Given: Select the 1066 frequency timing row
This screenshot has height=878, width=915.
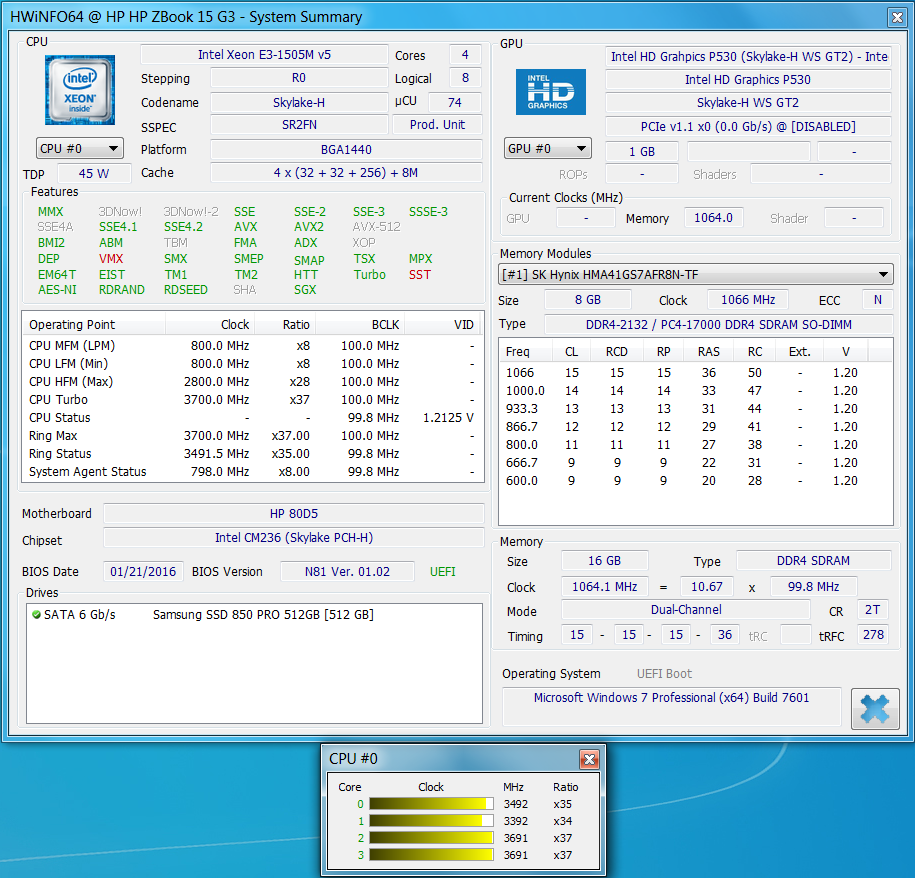Looking at the screenshot, I should 696,372.
